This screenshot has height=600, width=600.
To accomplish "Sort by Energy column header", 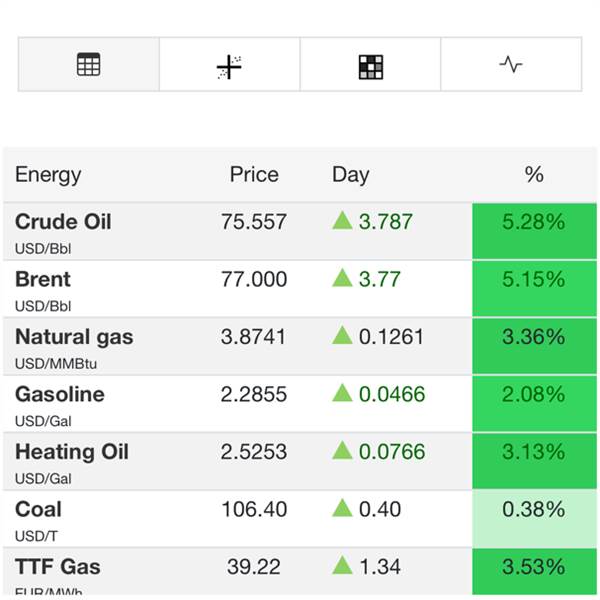I will [48, 175].
